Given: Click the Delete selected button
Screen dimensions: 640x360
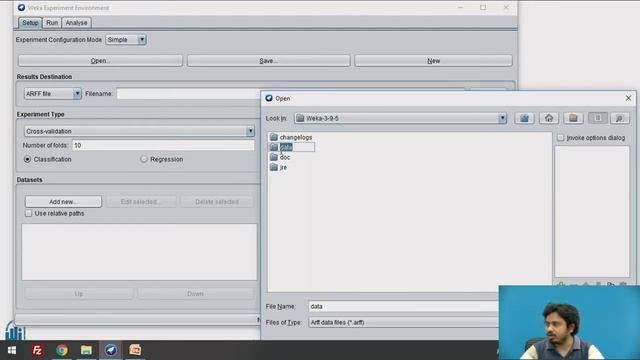Looking at the screenshot, I should coord(217,202).
